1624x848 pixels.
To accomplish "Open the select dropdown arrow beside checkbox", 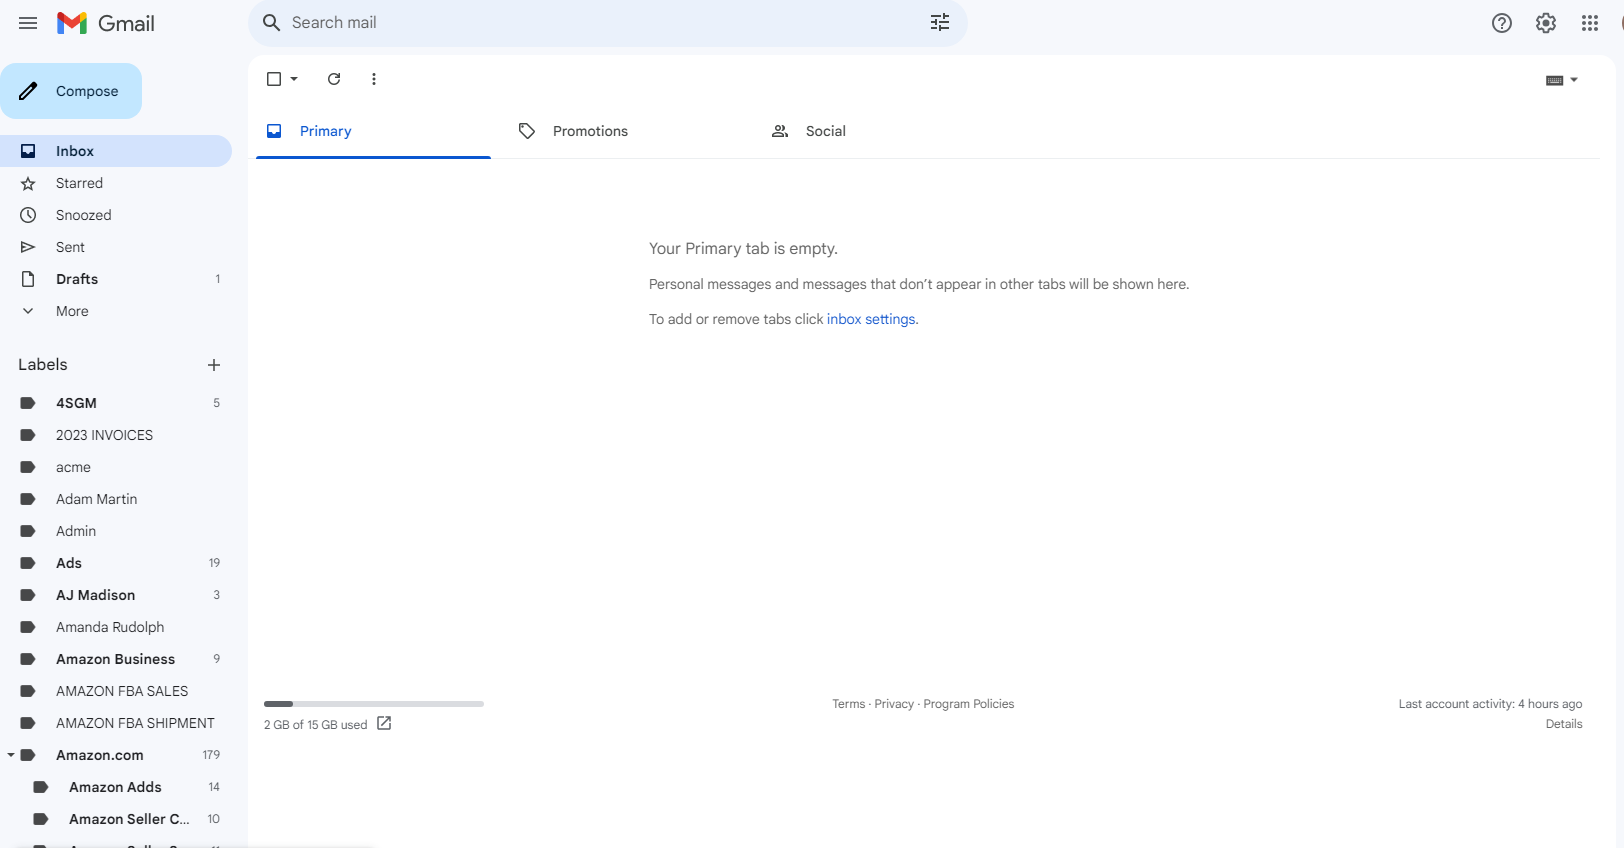I will (294, 79).
